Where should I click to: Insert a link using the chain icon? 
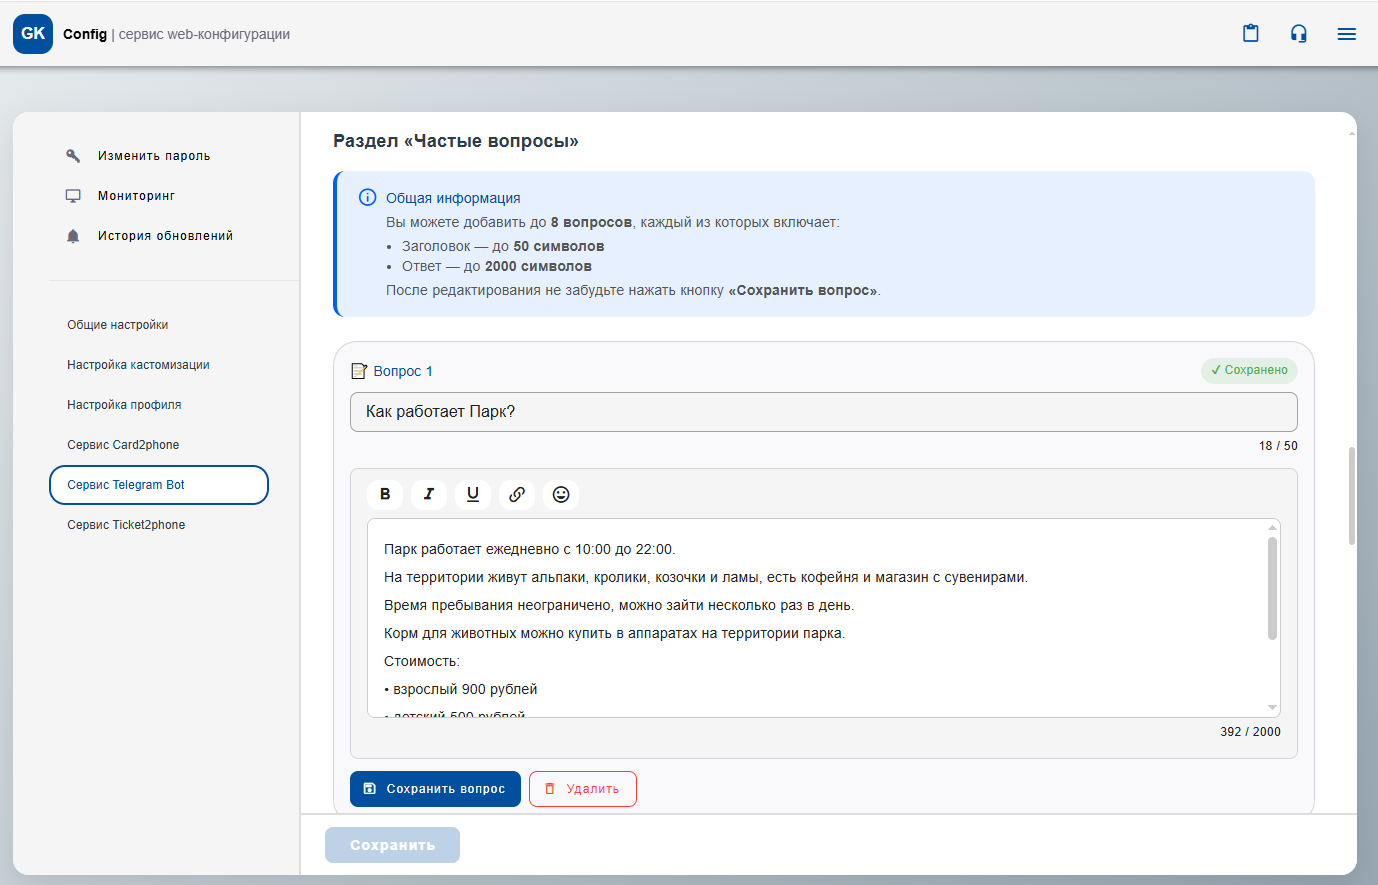[517, 494]
